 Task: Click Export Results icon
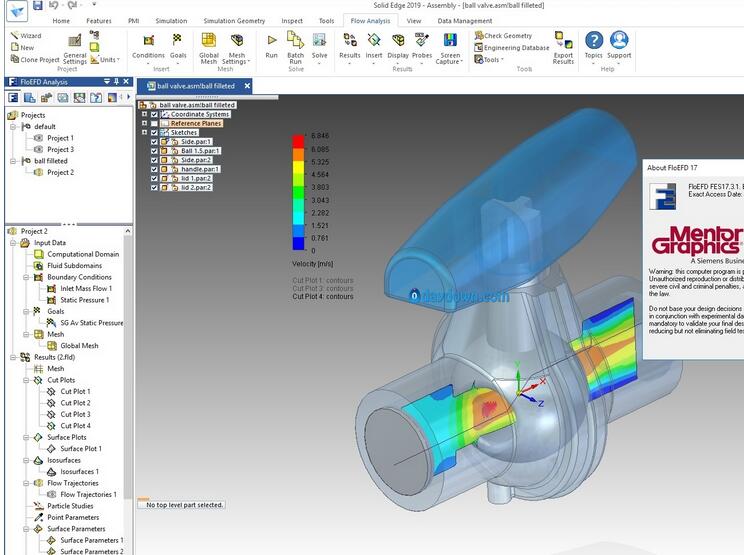(x=563, y=40)
